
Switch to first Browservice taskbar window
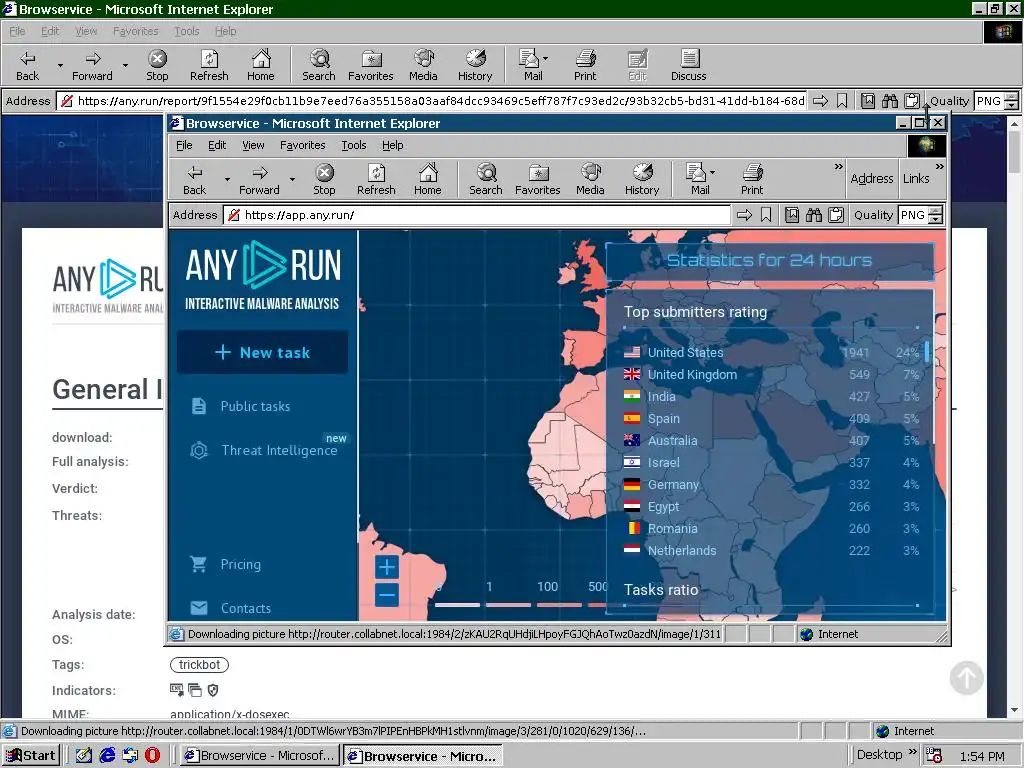point(259,756)
